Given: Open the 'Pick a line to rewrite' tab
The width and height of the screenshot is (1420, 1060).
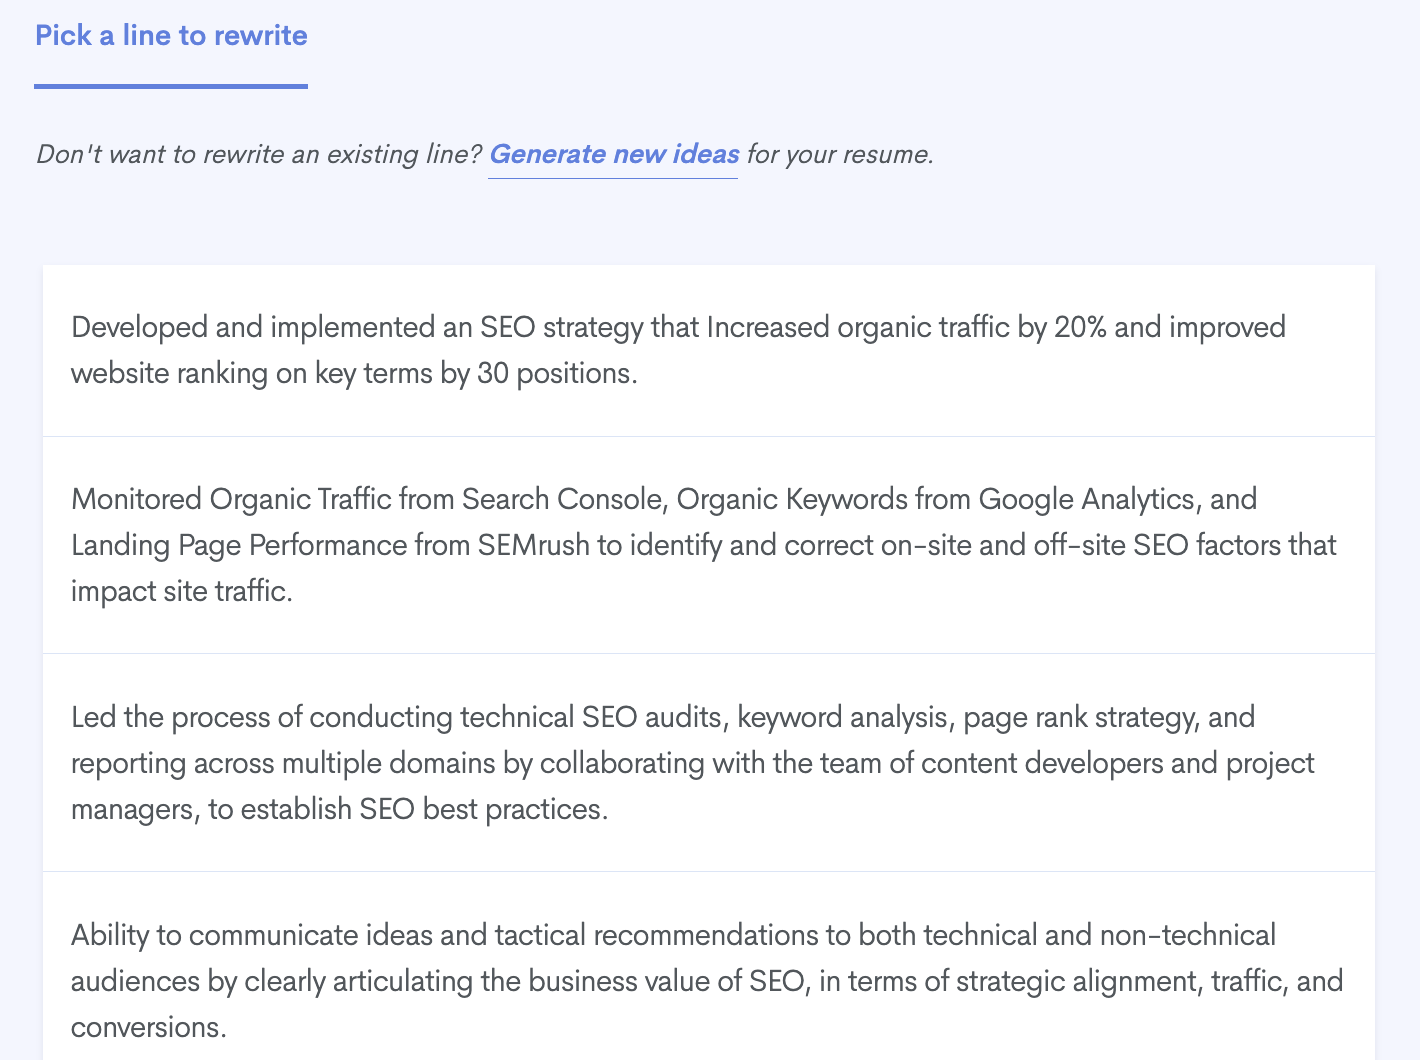Looking at the screenshot, I should click(x=171, y=36).
